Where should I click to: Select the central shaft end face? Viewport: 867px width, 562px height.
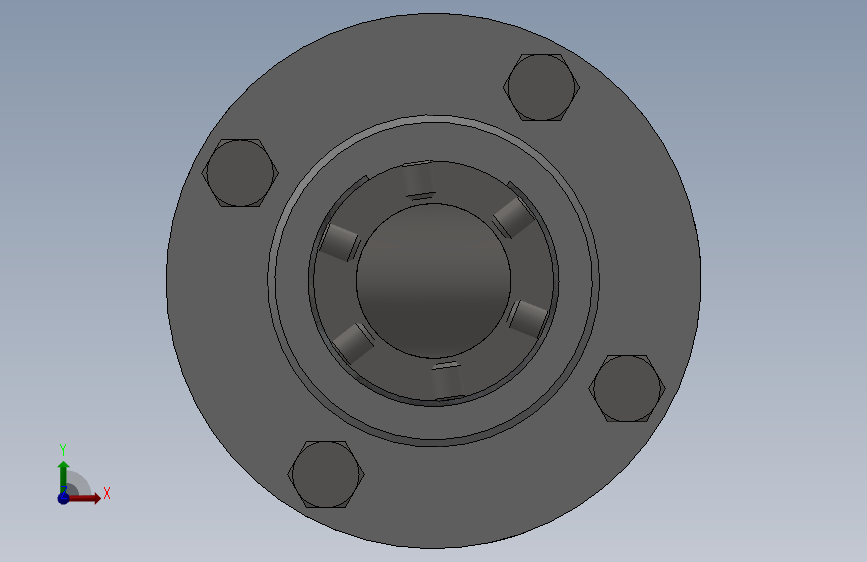click(434, 280)
